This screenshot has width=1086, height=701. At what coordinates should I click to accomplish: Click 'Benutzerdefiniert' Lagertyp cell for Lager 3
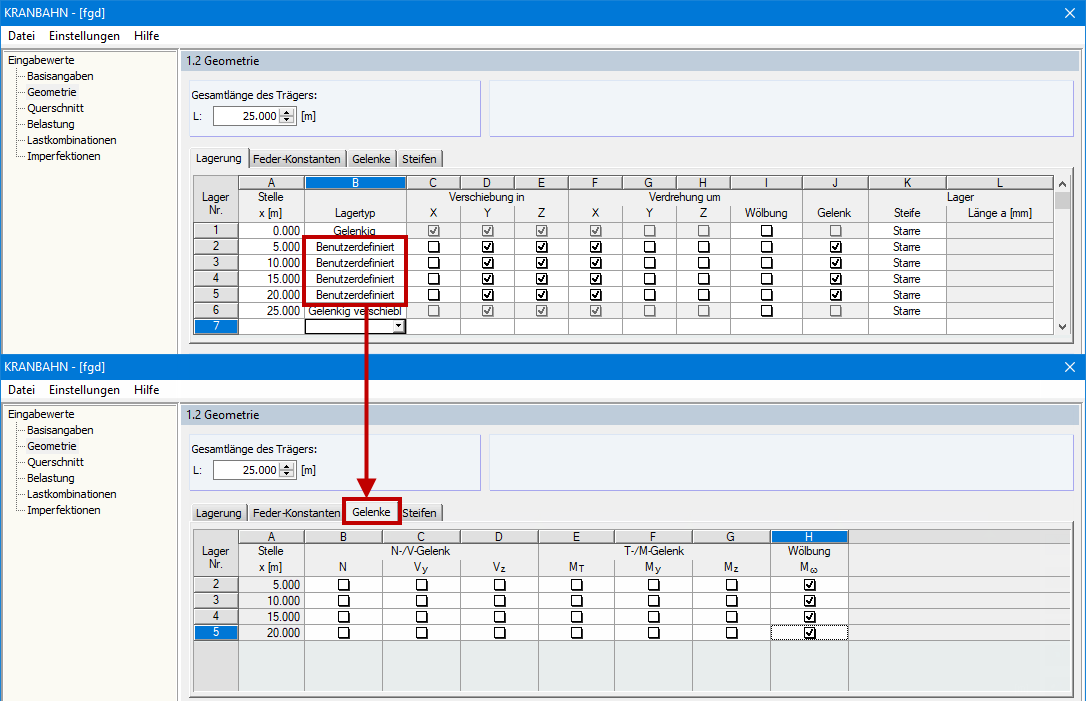[355, 263]
